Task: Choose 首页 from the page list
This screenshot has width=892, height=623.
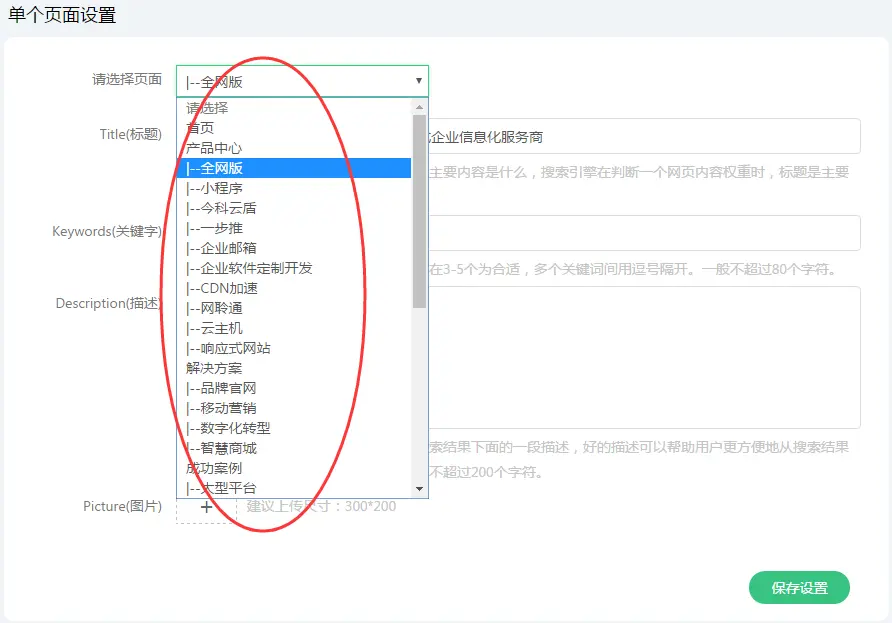Action: coord(294,127)
